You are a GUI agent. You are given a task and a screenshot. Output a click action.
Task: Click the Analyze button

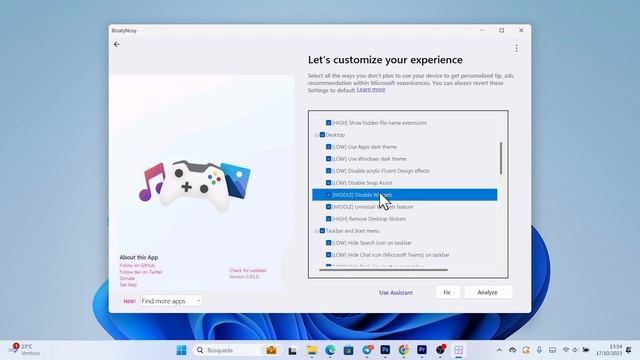pos(488,292)
